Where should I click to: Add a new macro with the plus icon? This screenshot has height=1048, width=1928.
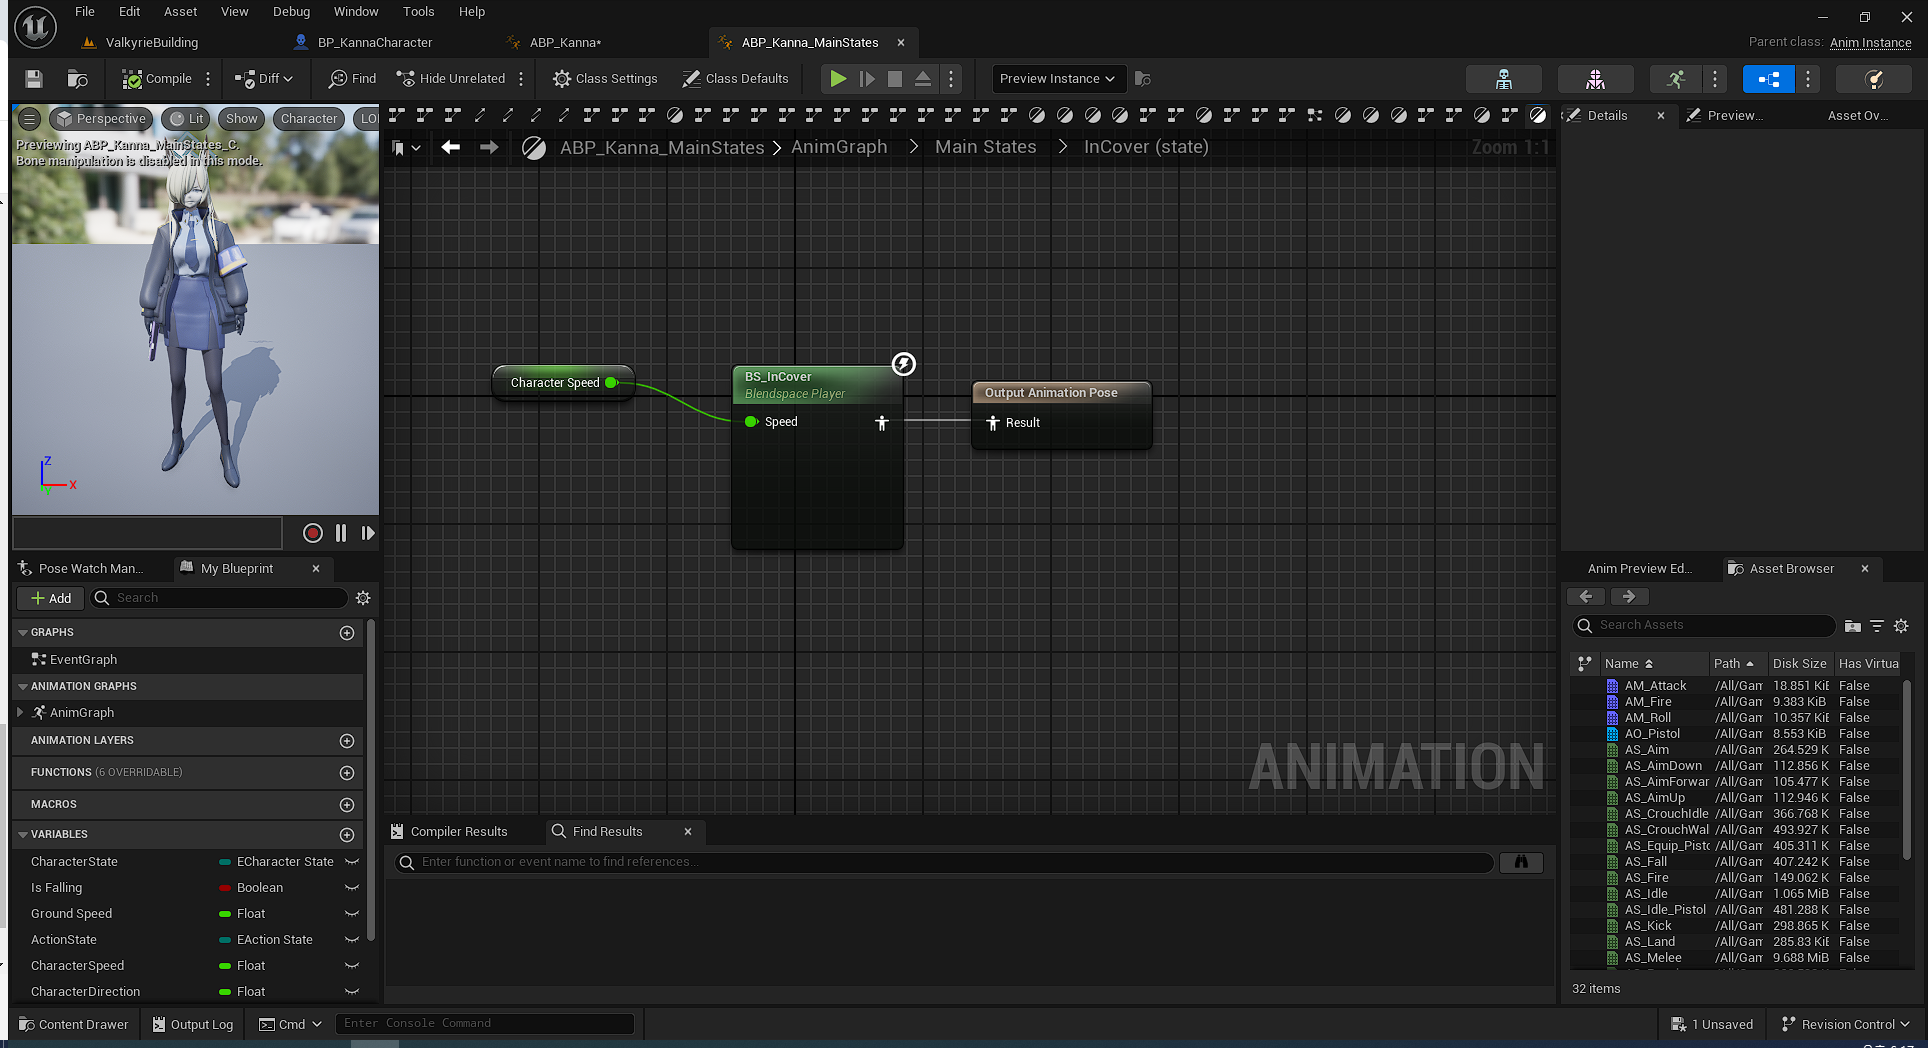pyautogui.click(x=347, y=805)
